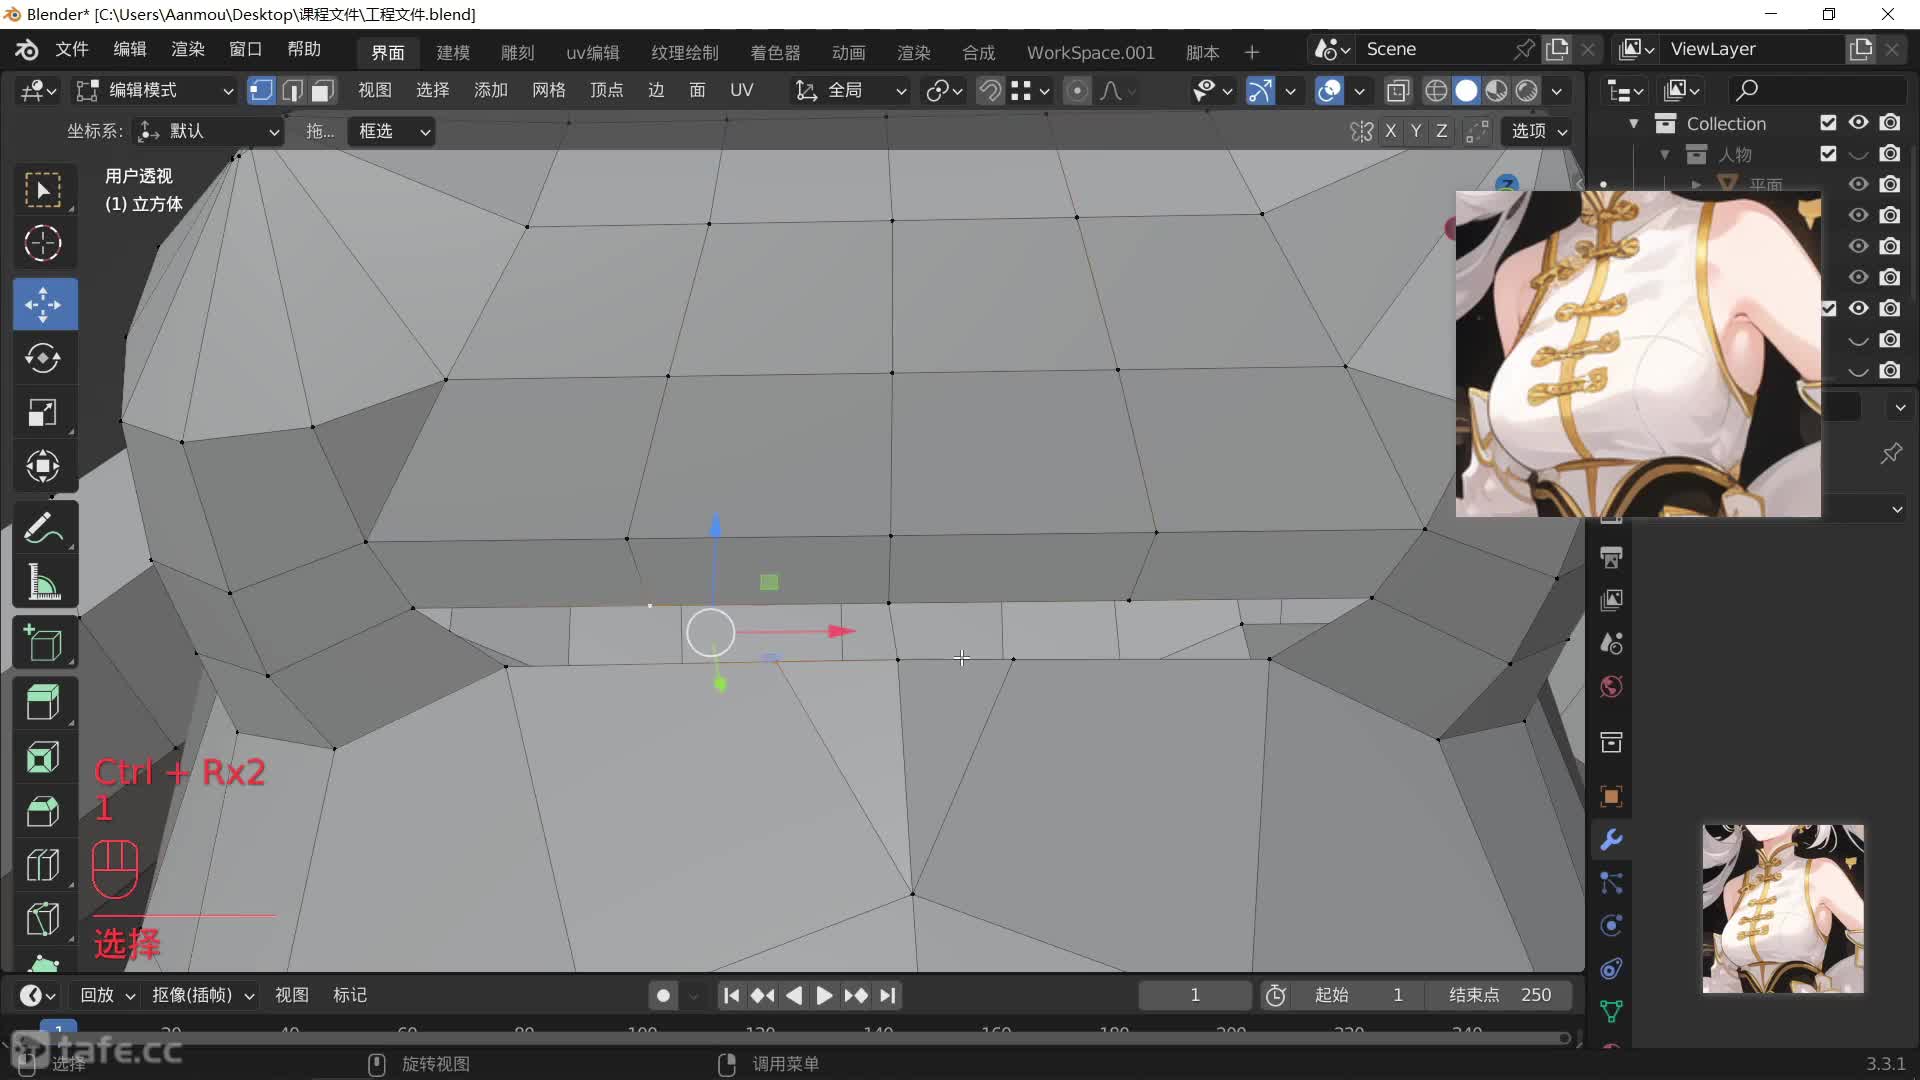Viewport: 1920px width, 1080px height.
Task: Open the UV menu
Action: point(741,90)
